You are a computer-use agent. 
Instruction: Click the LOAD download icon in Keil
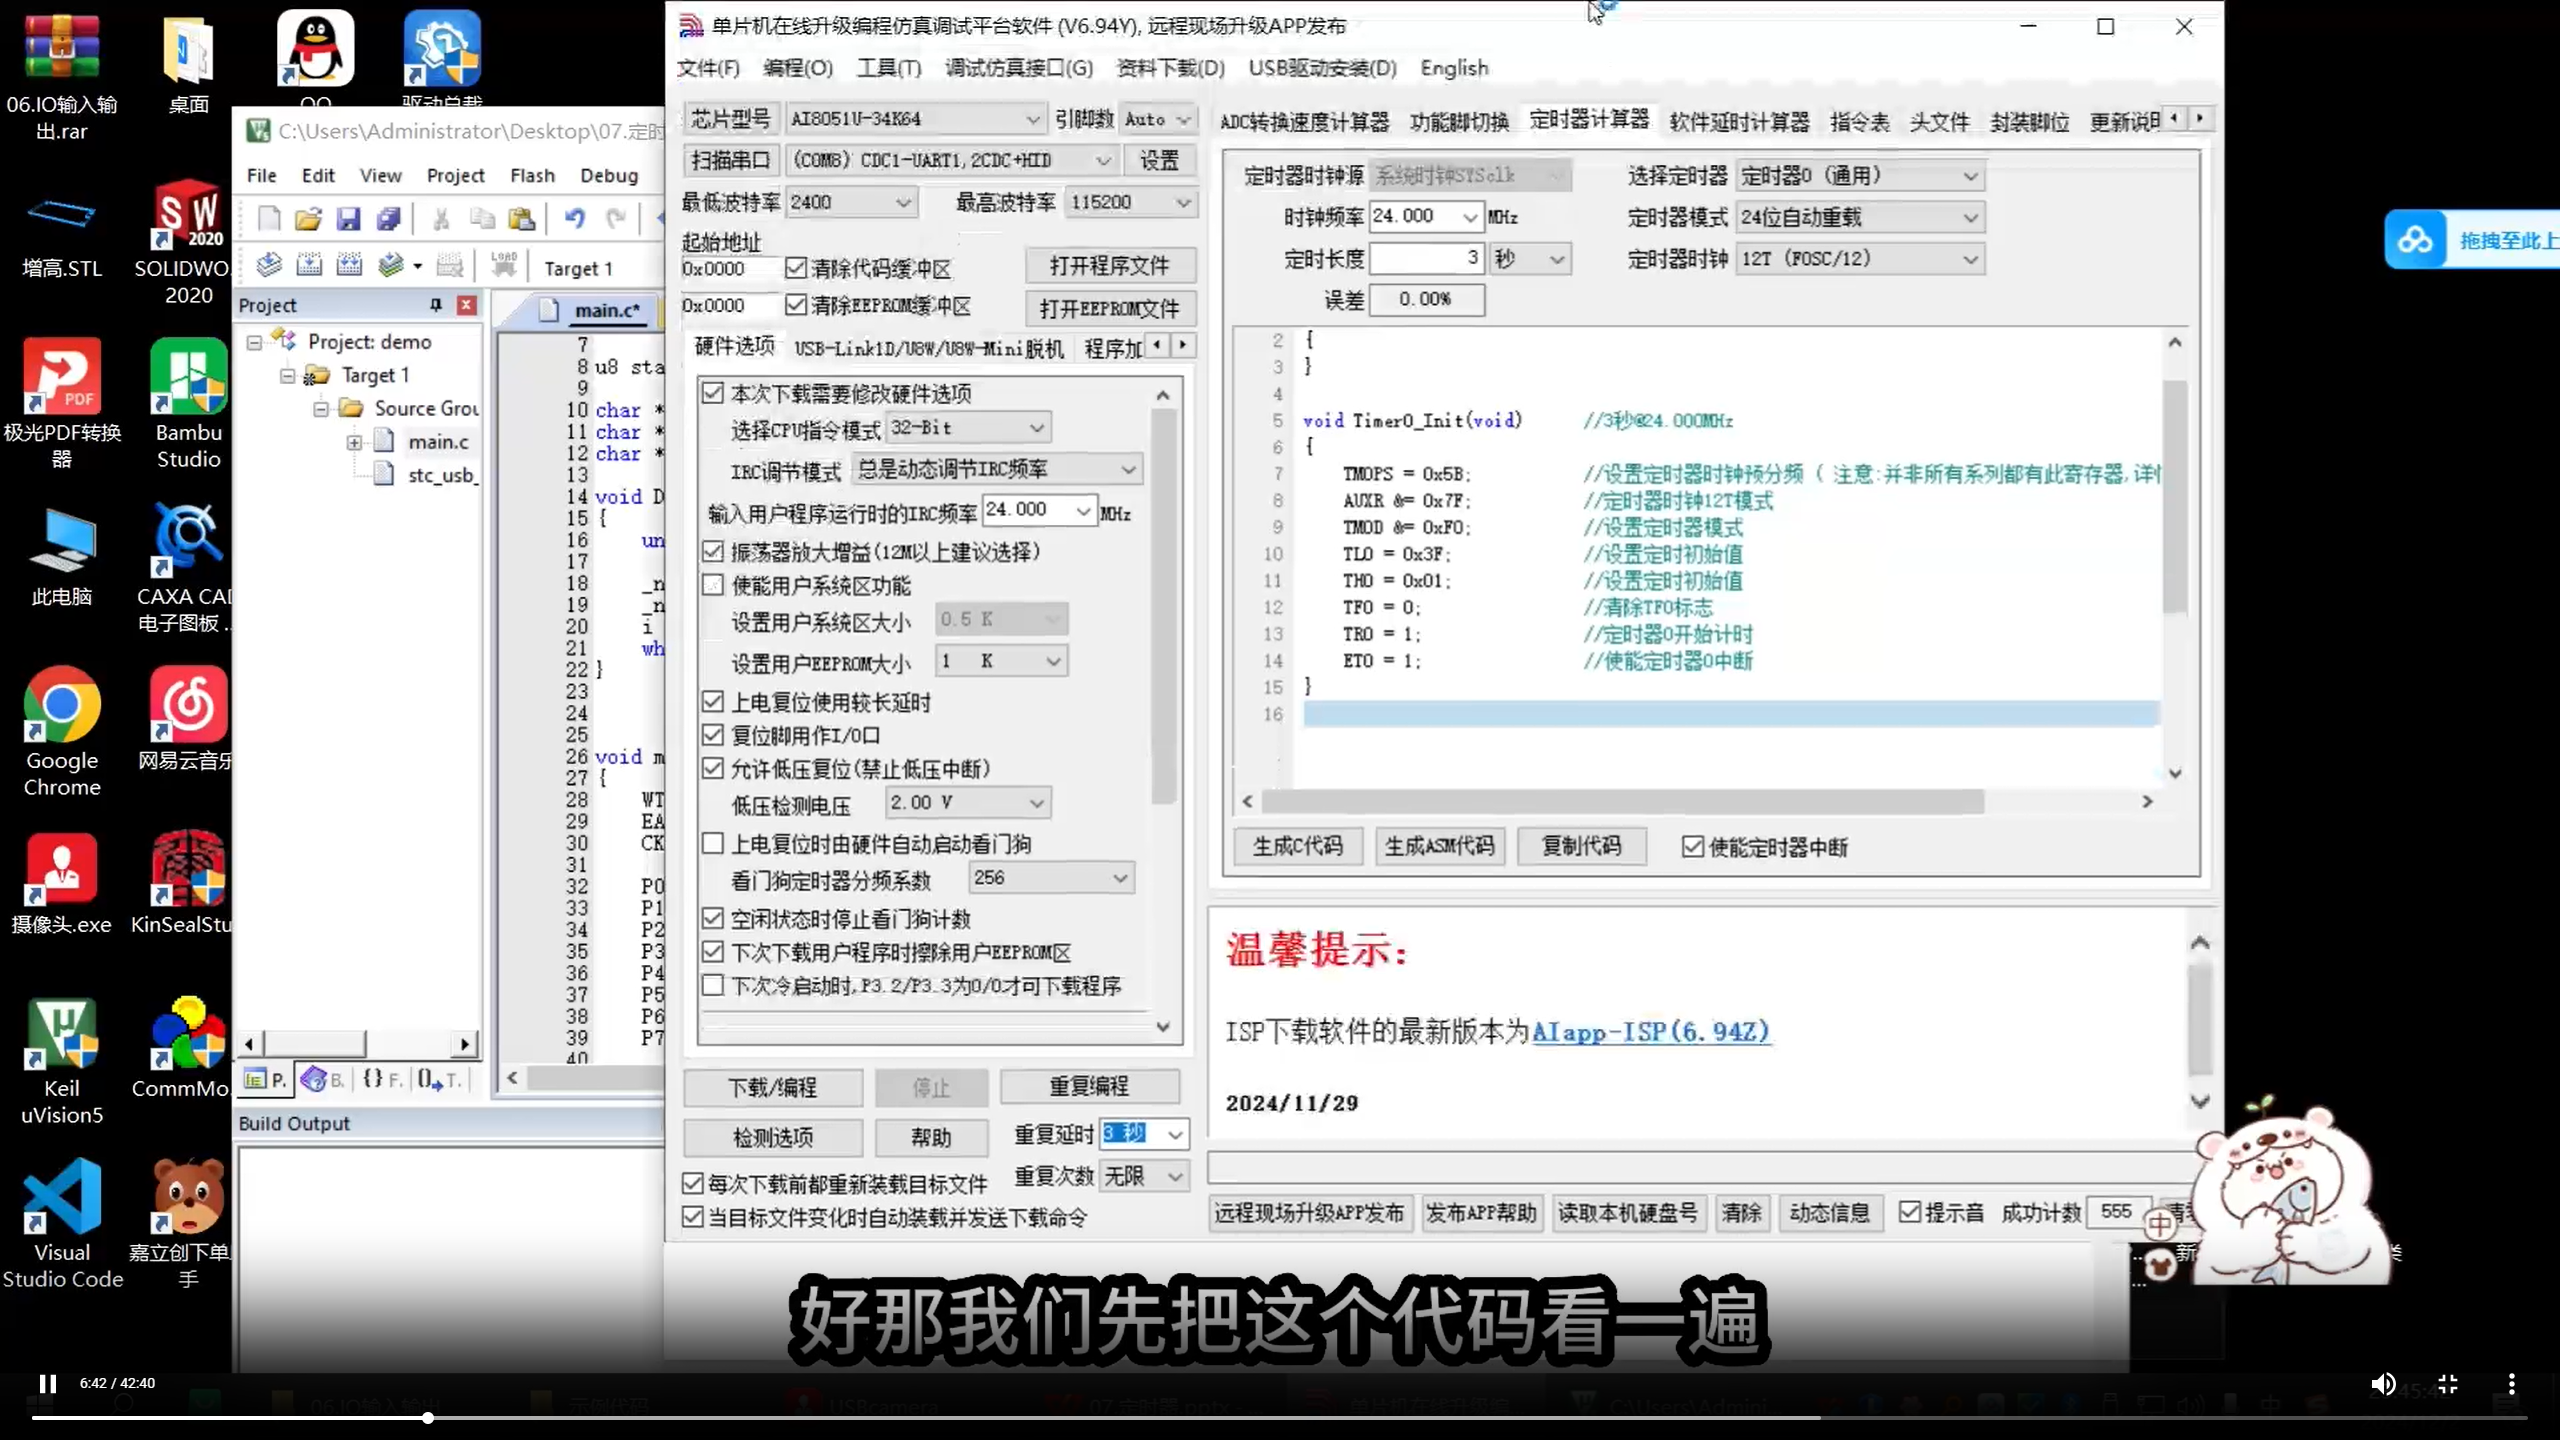[x=503, y=264]
